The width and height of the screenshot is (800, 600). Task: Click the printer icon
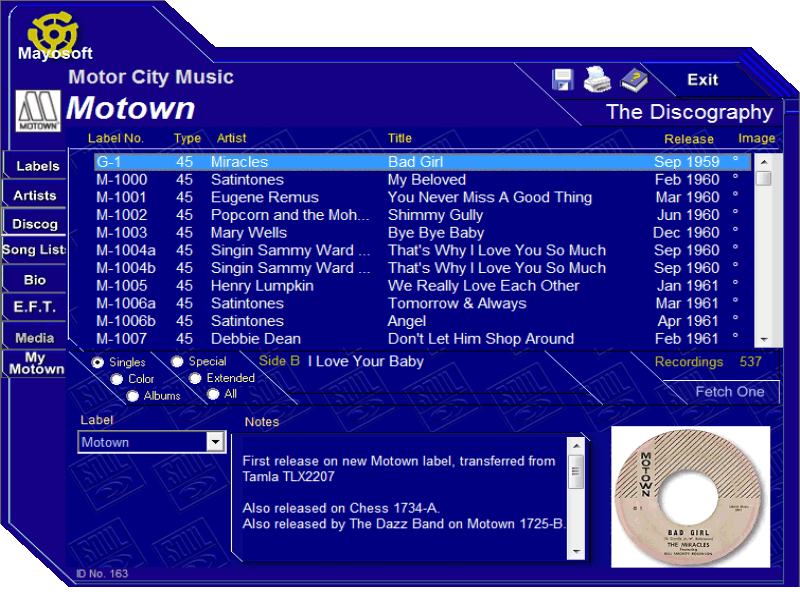[597, 79]
